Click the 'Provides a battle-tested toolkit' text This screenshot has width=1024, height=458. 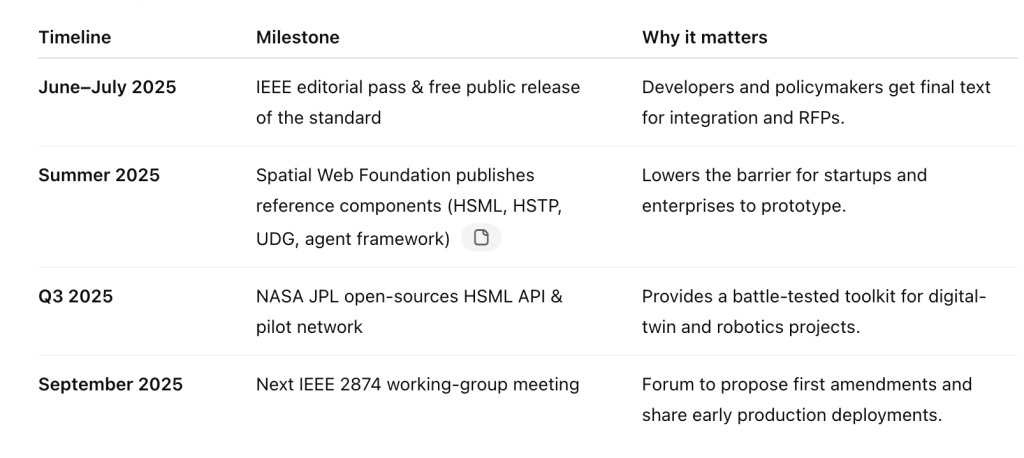pos(814,312)
